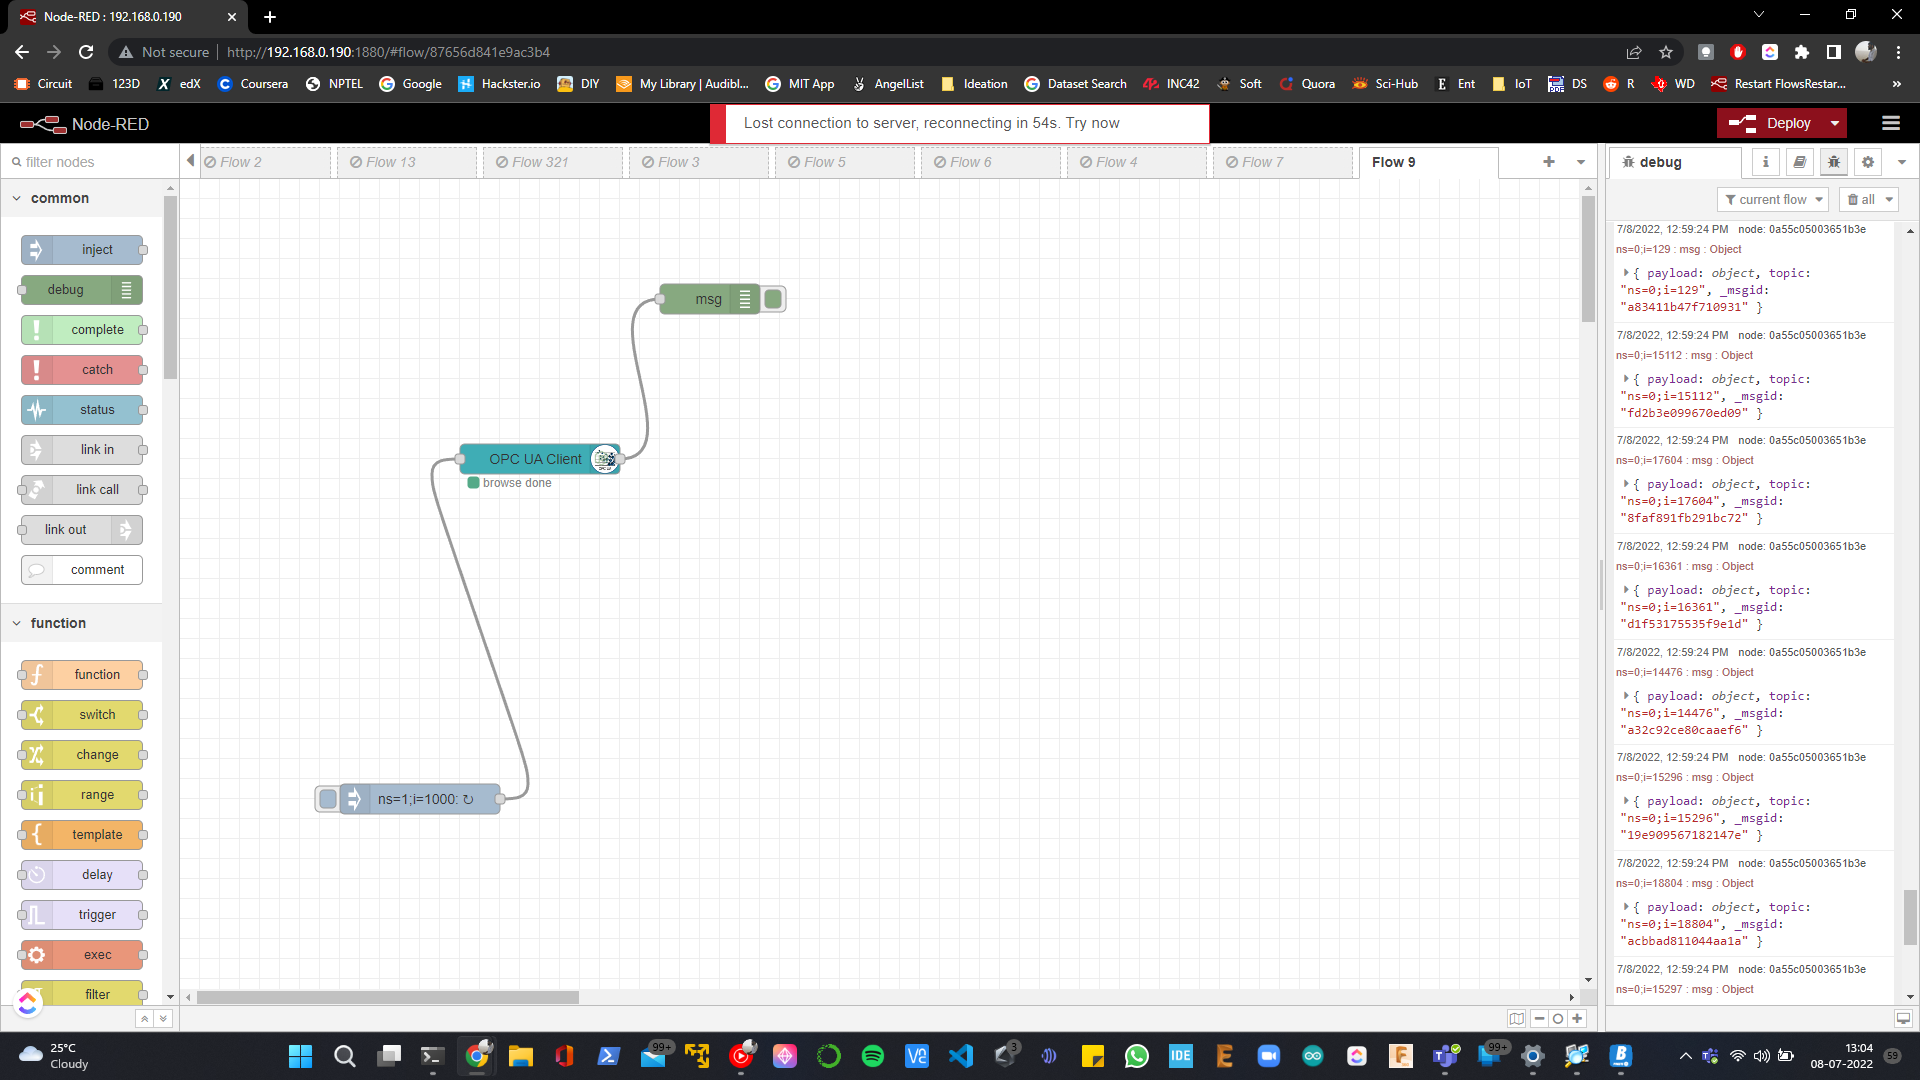Click the add new flow plus icon
The height and width of the screenshot is (1080, 1920).
(1549, 162)
